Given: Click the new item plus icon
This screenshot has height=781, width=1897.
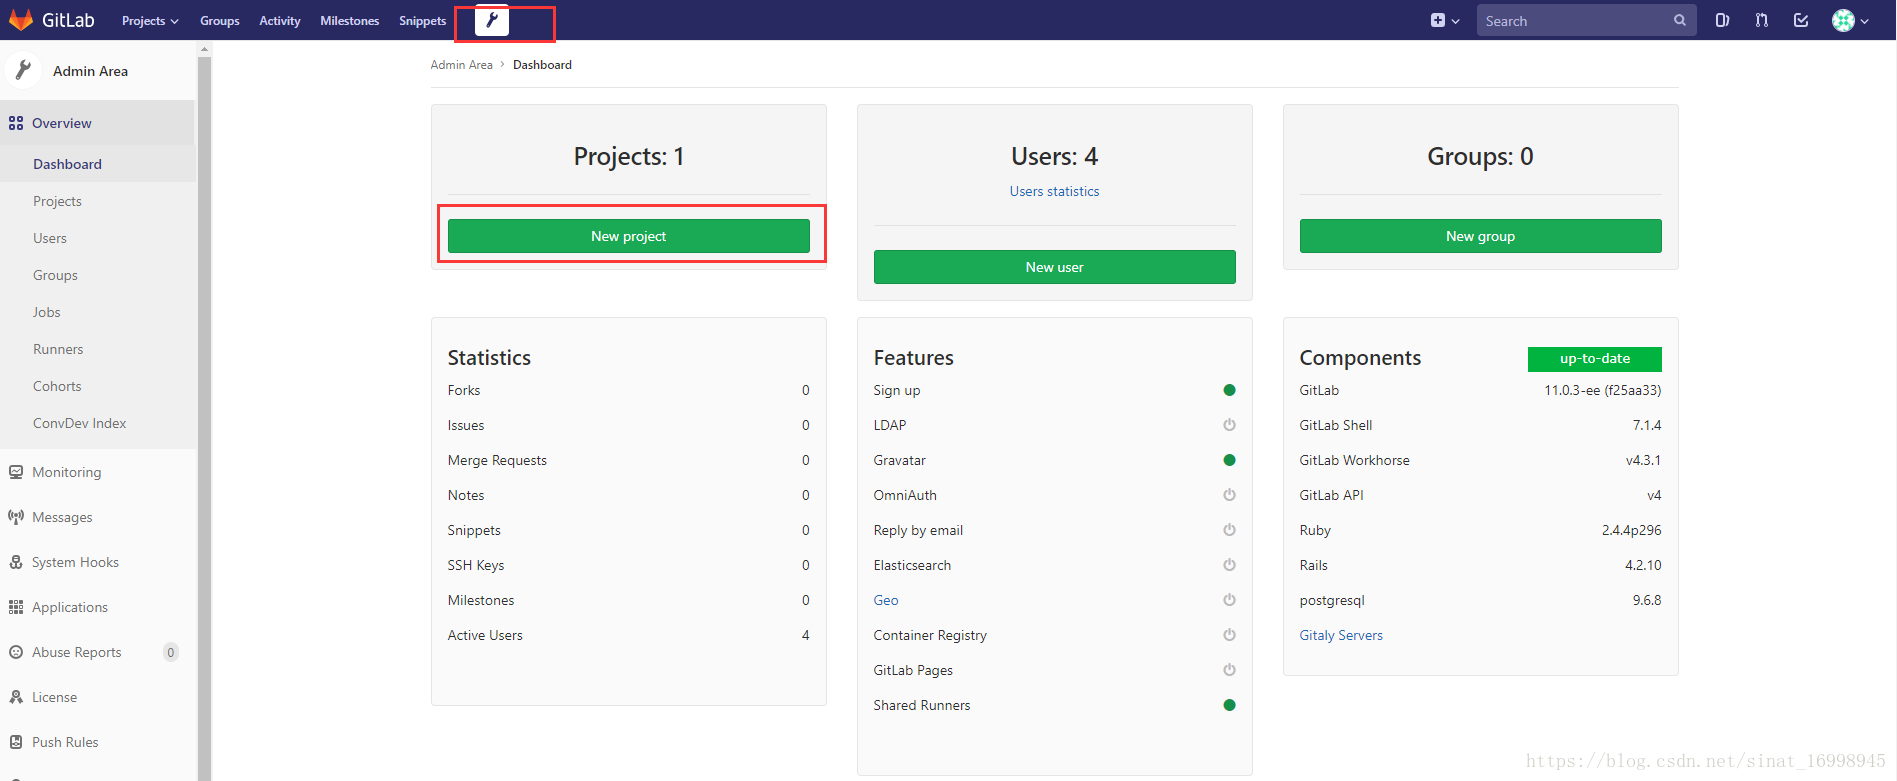Looking at the screenshot, I should click(x=1438, y=20).
